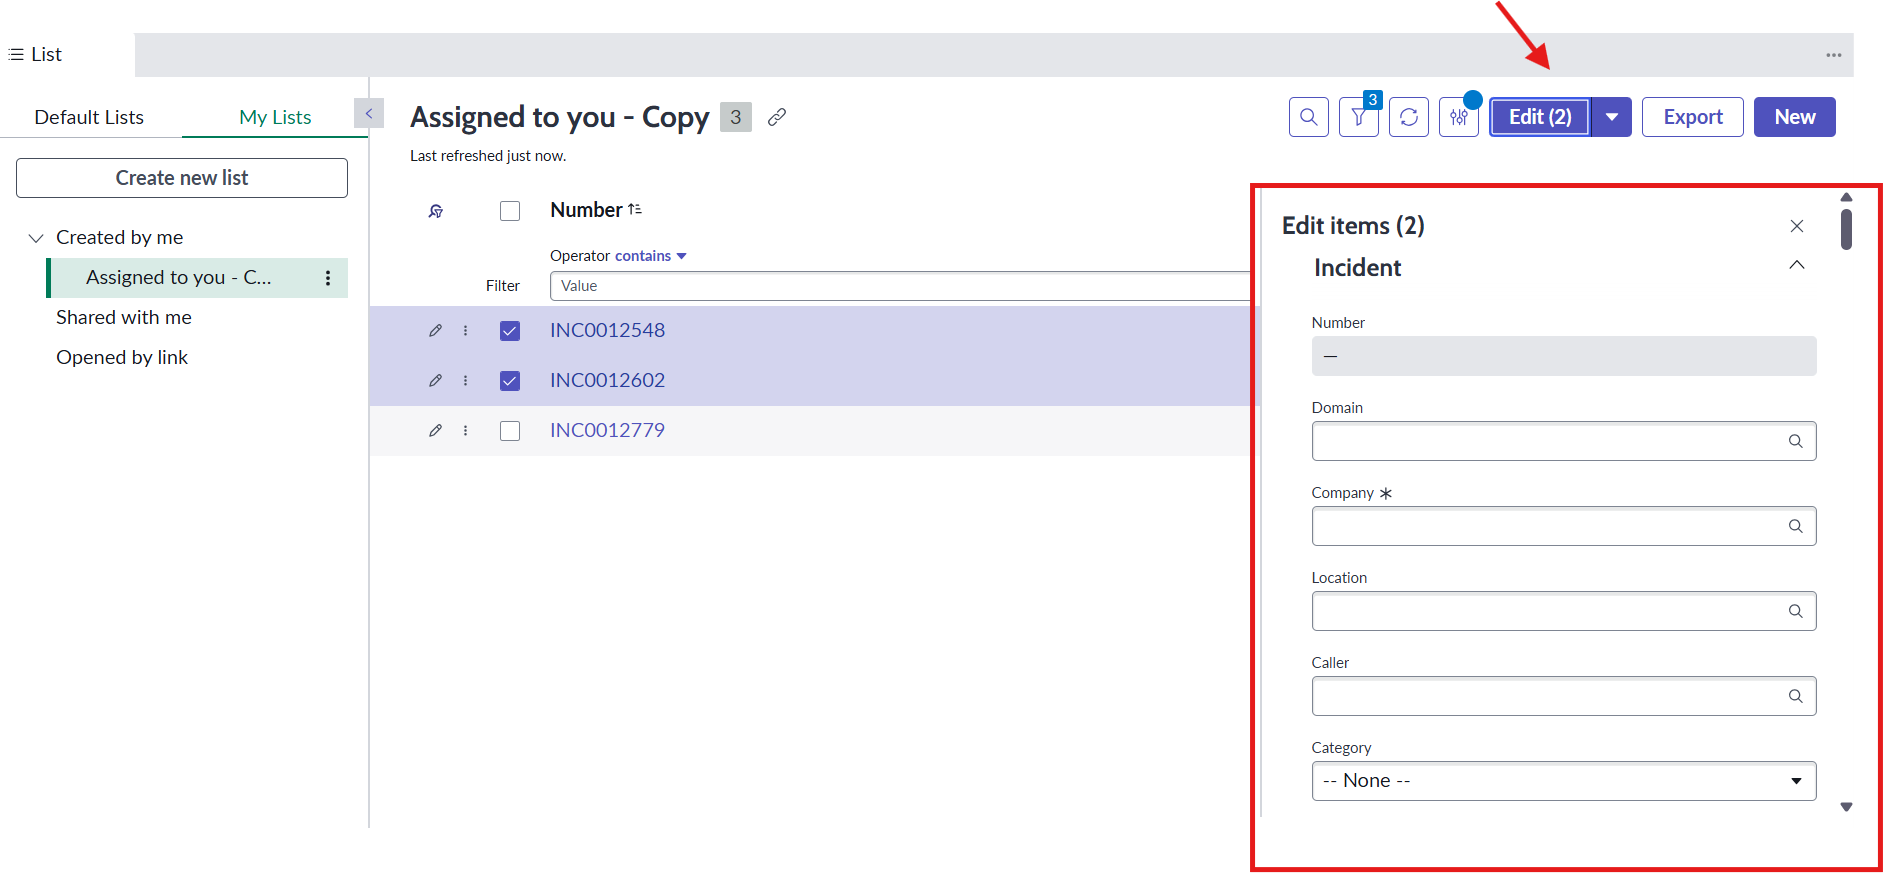
Task: Collapse the Created by me group
Action: (36, 238)
